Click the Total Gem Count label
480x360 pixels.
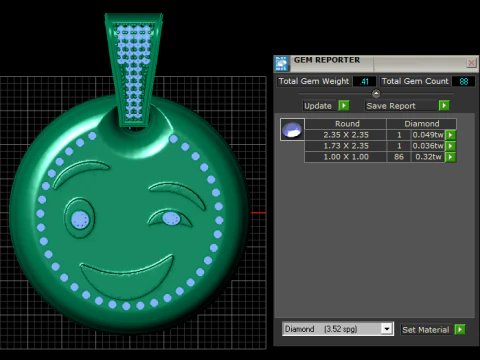pos(415,81)
